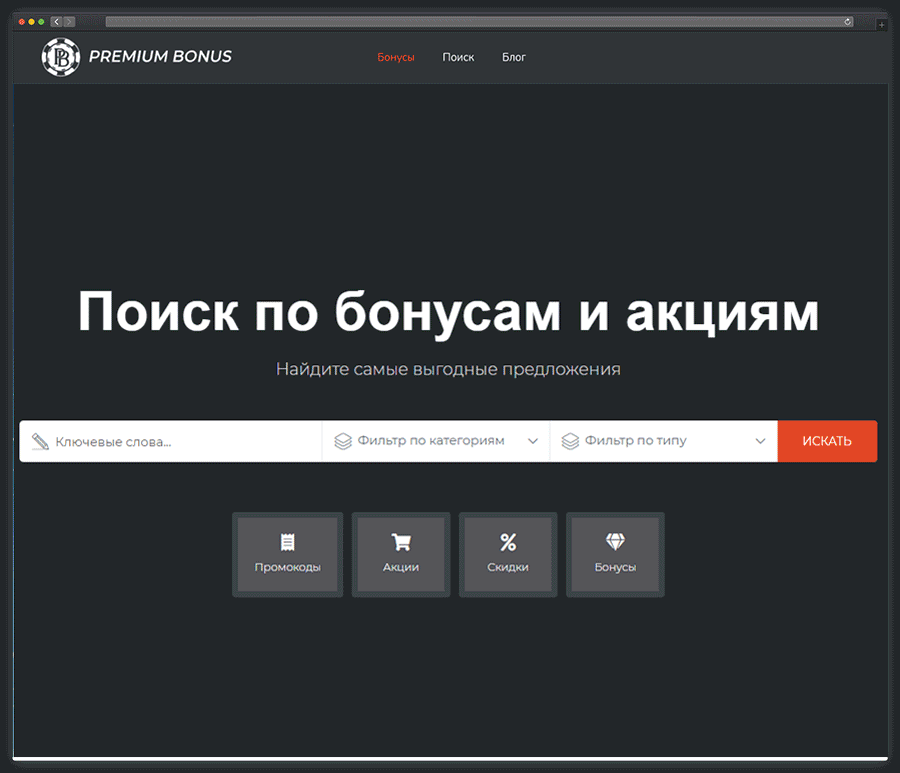
Task: Choose the Скидки percent tile
Action: [x=508, y=555]
